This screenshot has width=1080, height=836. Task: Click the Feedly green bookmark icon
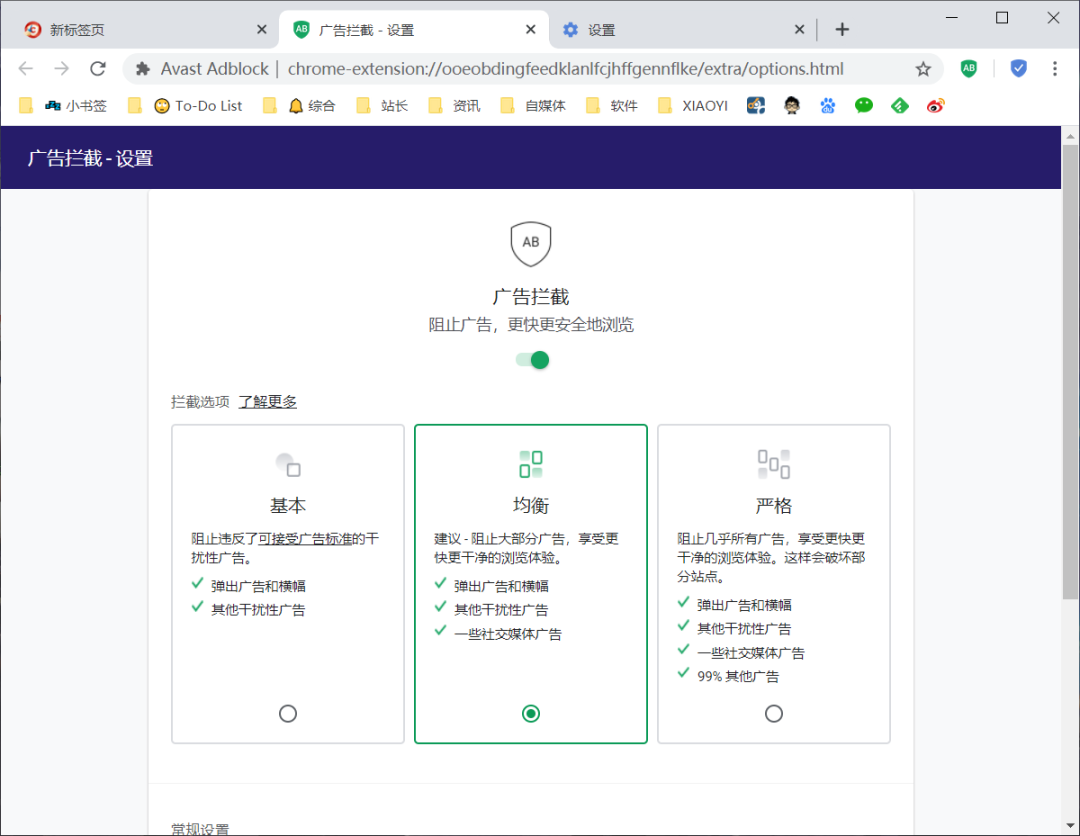pos(899,105)
